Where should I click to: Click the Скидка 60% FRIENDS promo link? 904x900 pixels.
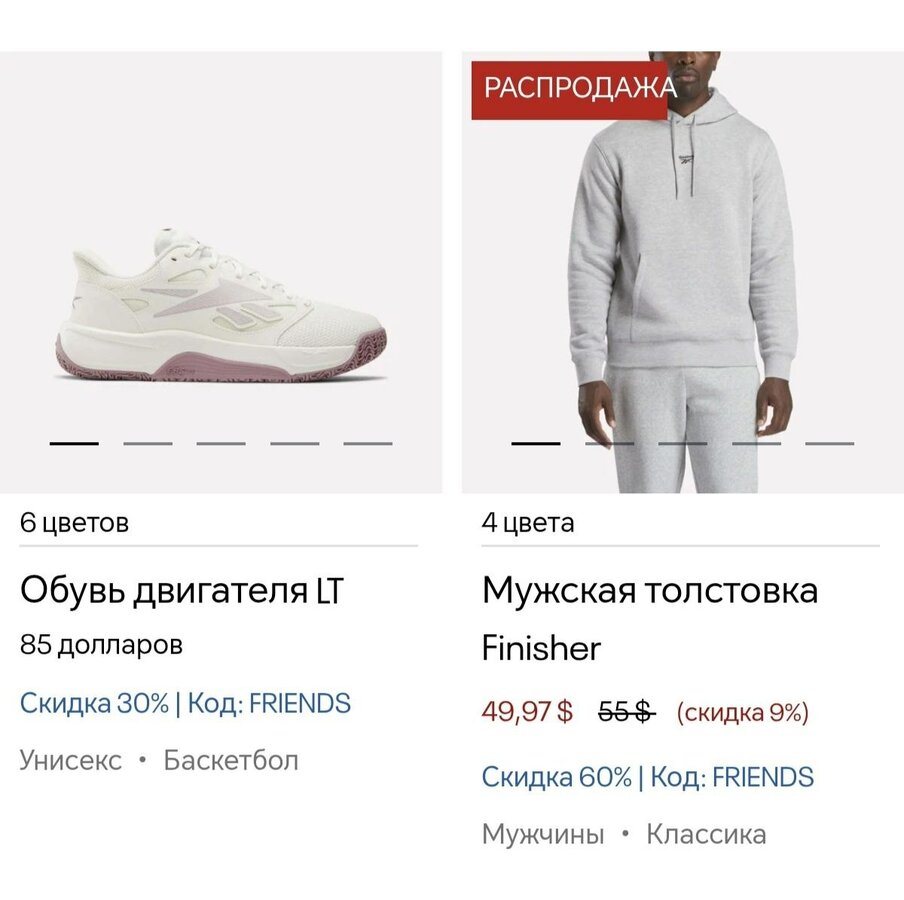pos(647,777)
